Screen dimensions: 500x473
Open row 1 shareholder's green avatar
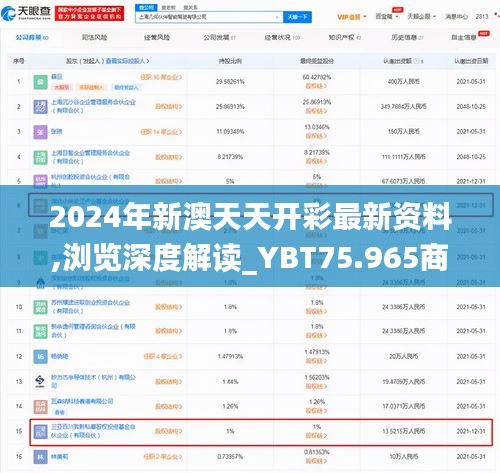click(40, 82)
